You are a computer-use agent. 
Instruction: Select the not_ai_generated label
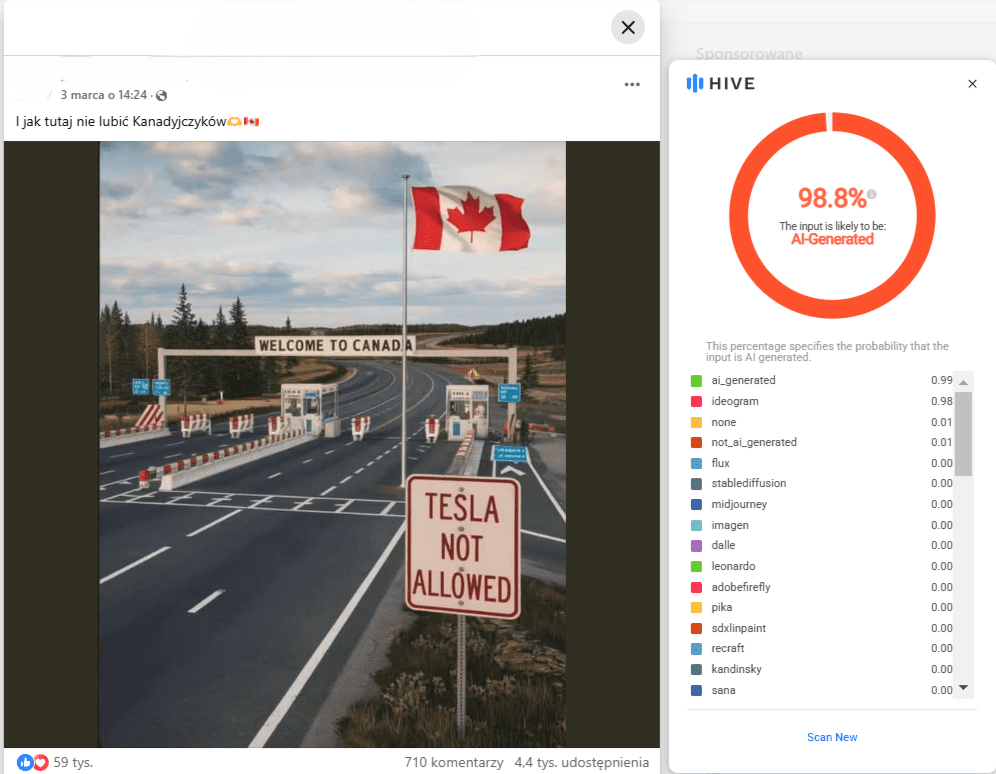click(x=754, y=443)
